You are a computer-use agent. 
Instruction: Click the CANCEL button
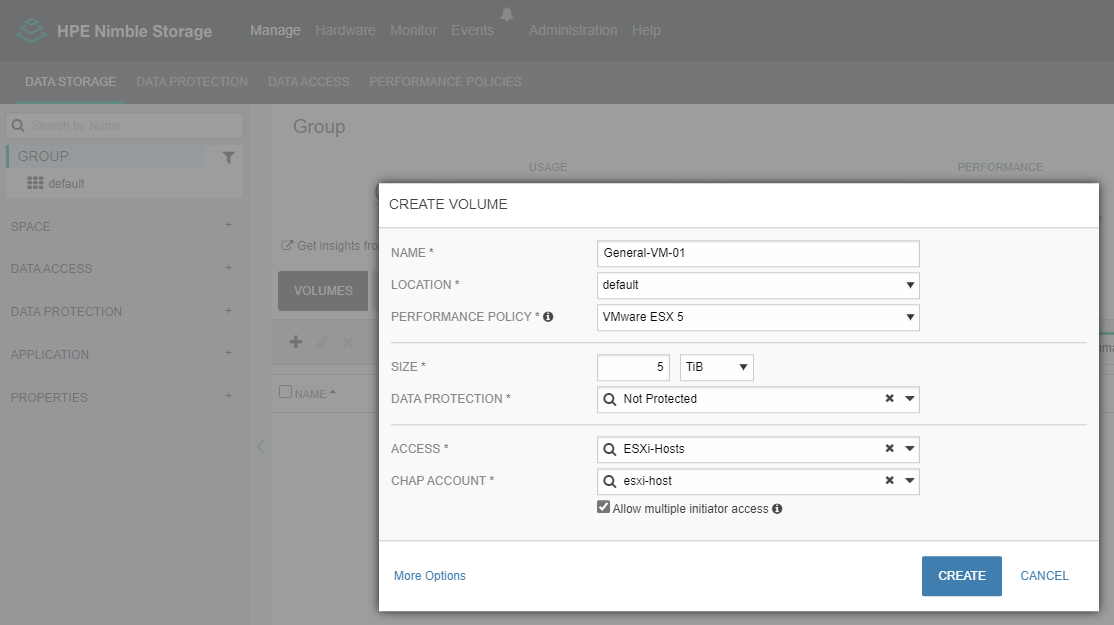coord(1044,576)
